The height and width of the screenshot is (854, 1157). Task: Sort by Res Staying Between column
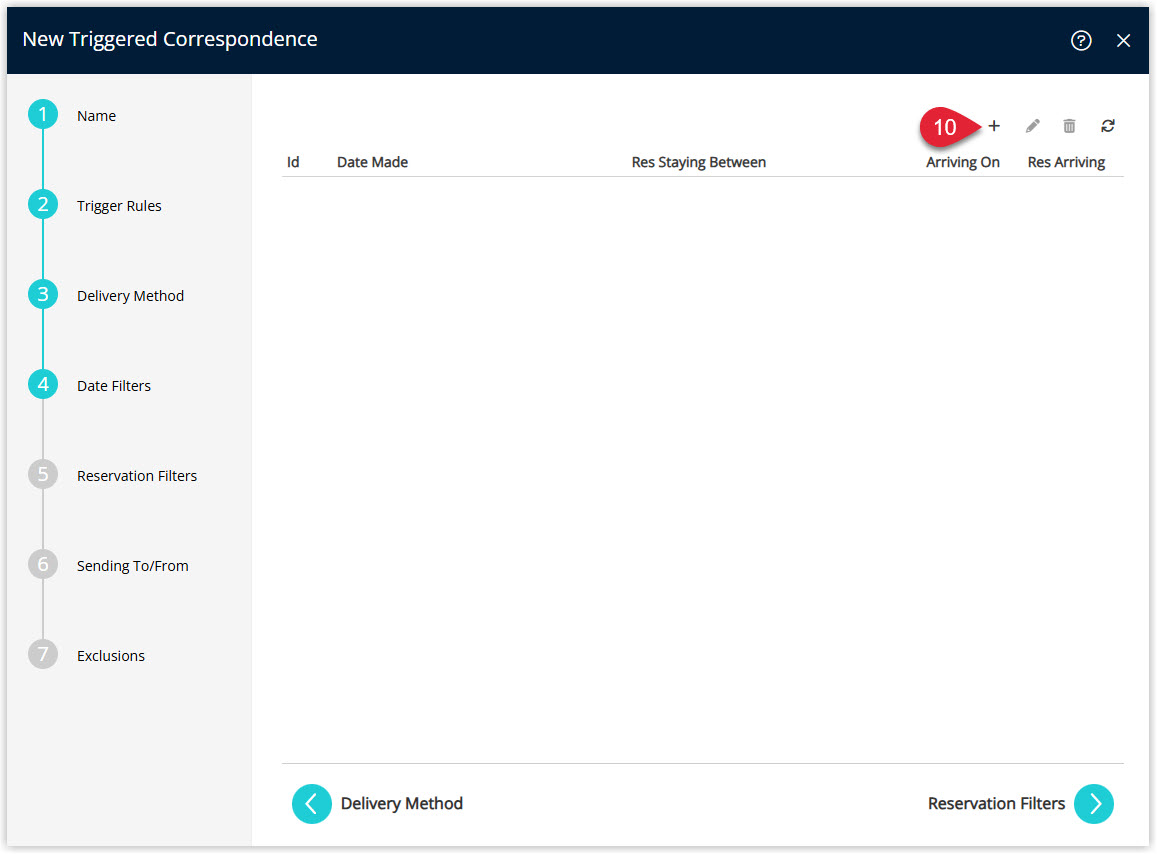point(699,162)
